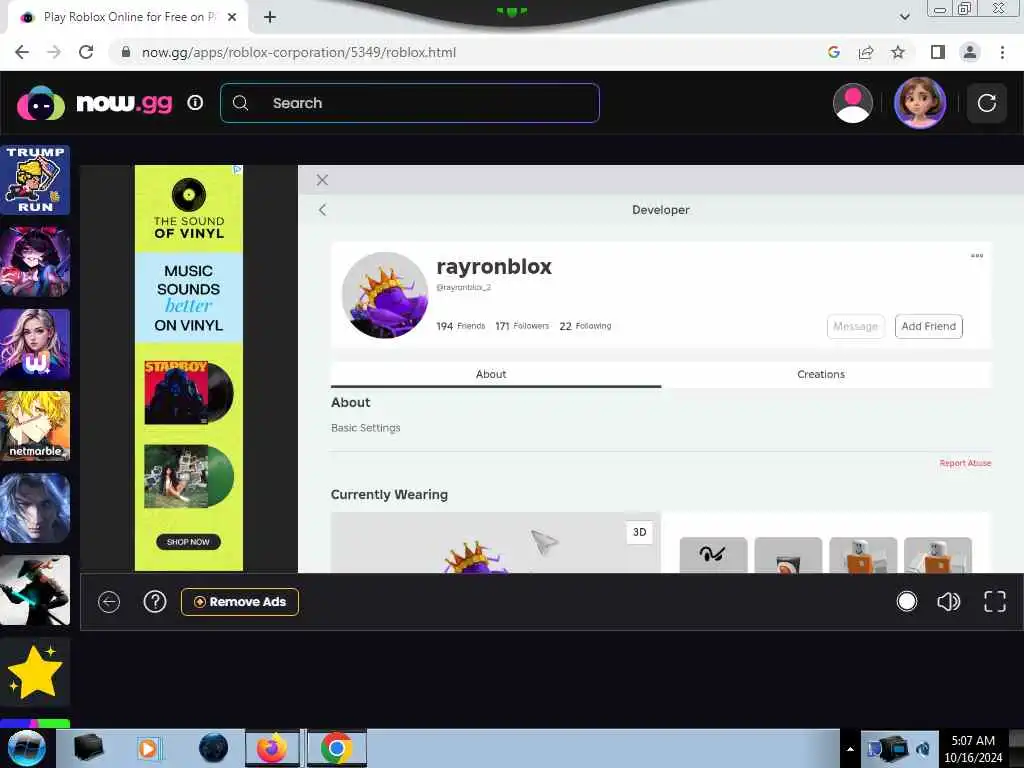Click the Google icon in address bar
The image size is (1024, 768).
pos(833,52)
